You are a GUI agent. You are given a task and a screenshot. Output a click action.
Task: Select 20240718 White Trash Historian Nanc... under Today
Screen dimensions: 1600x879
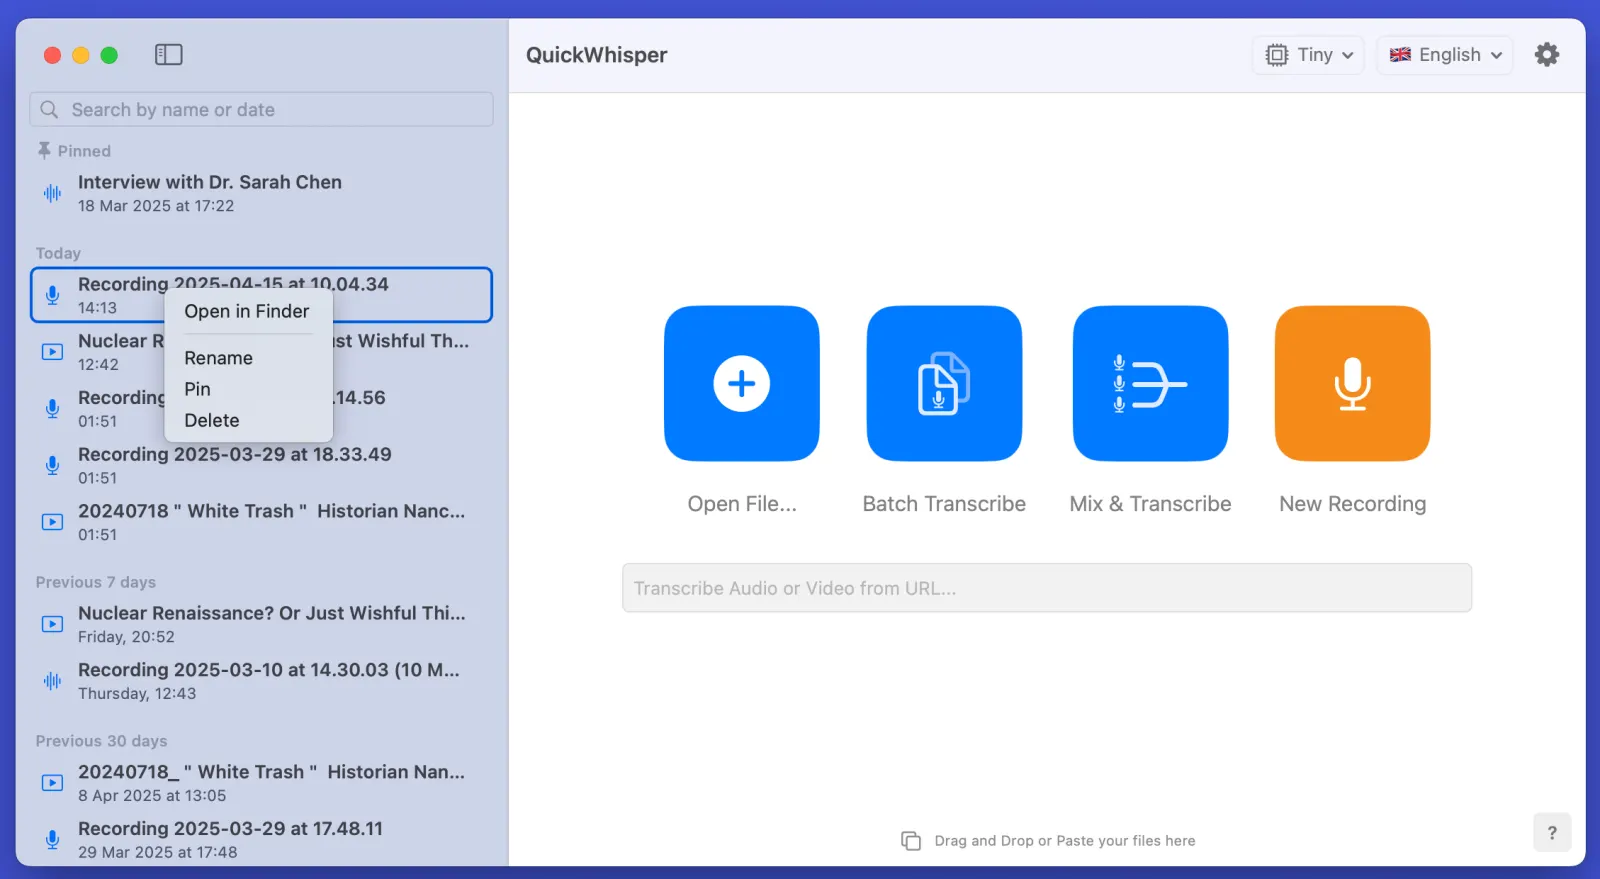261,522
